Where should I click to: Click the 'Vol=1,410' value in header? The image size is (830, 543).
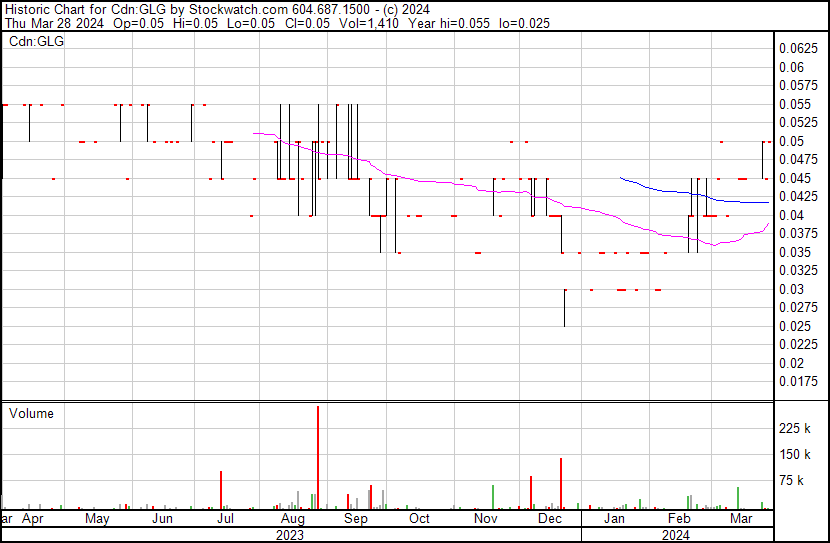pyautogui.click(x=368, y=23)
